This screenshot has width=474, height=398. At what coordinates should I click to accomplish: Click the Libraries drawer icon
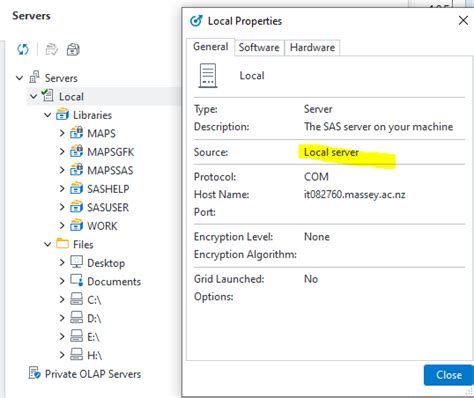click(62, 114)
